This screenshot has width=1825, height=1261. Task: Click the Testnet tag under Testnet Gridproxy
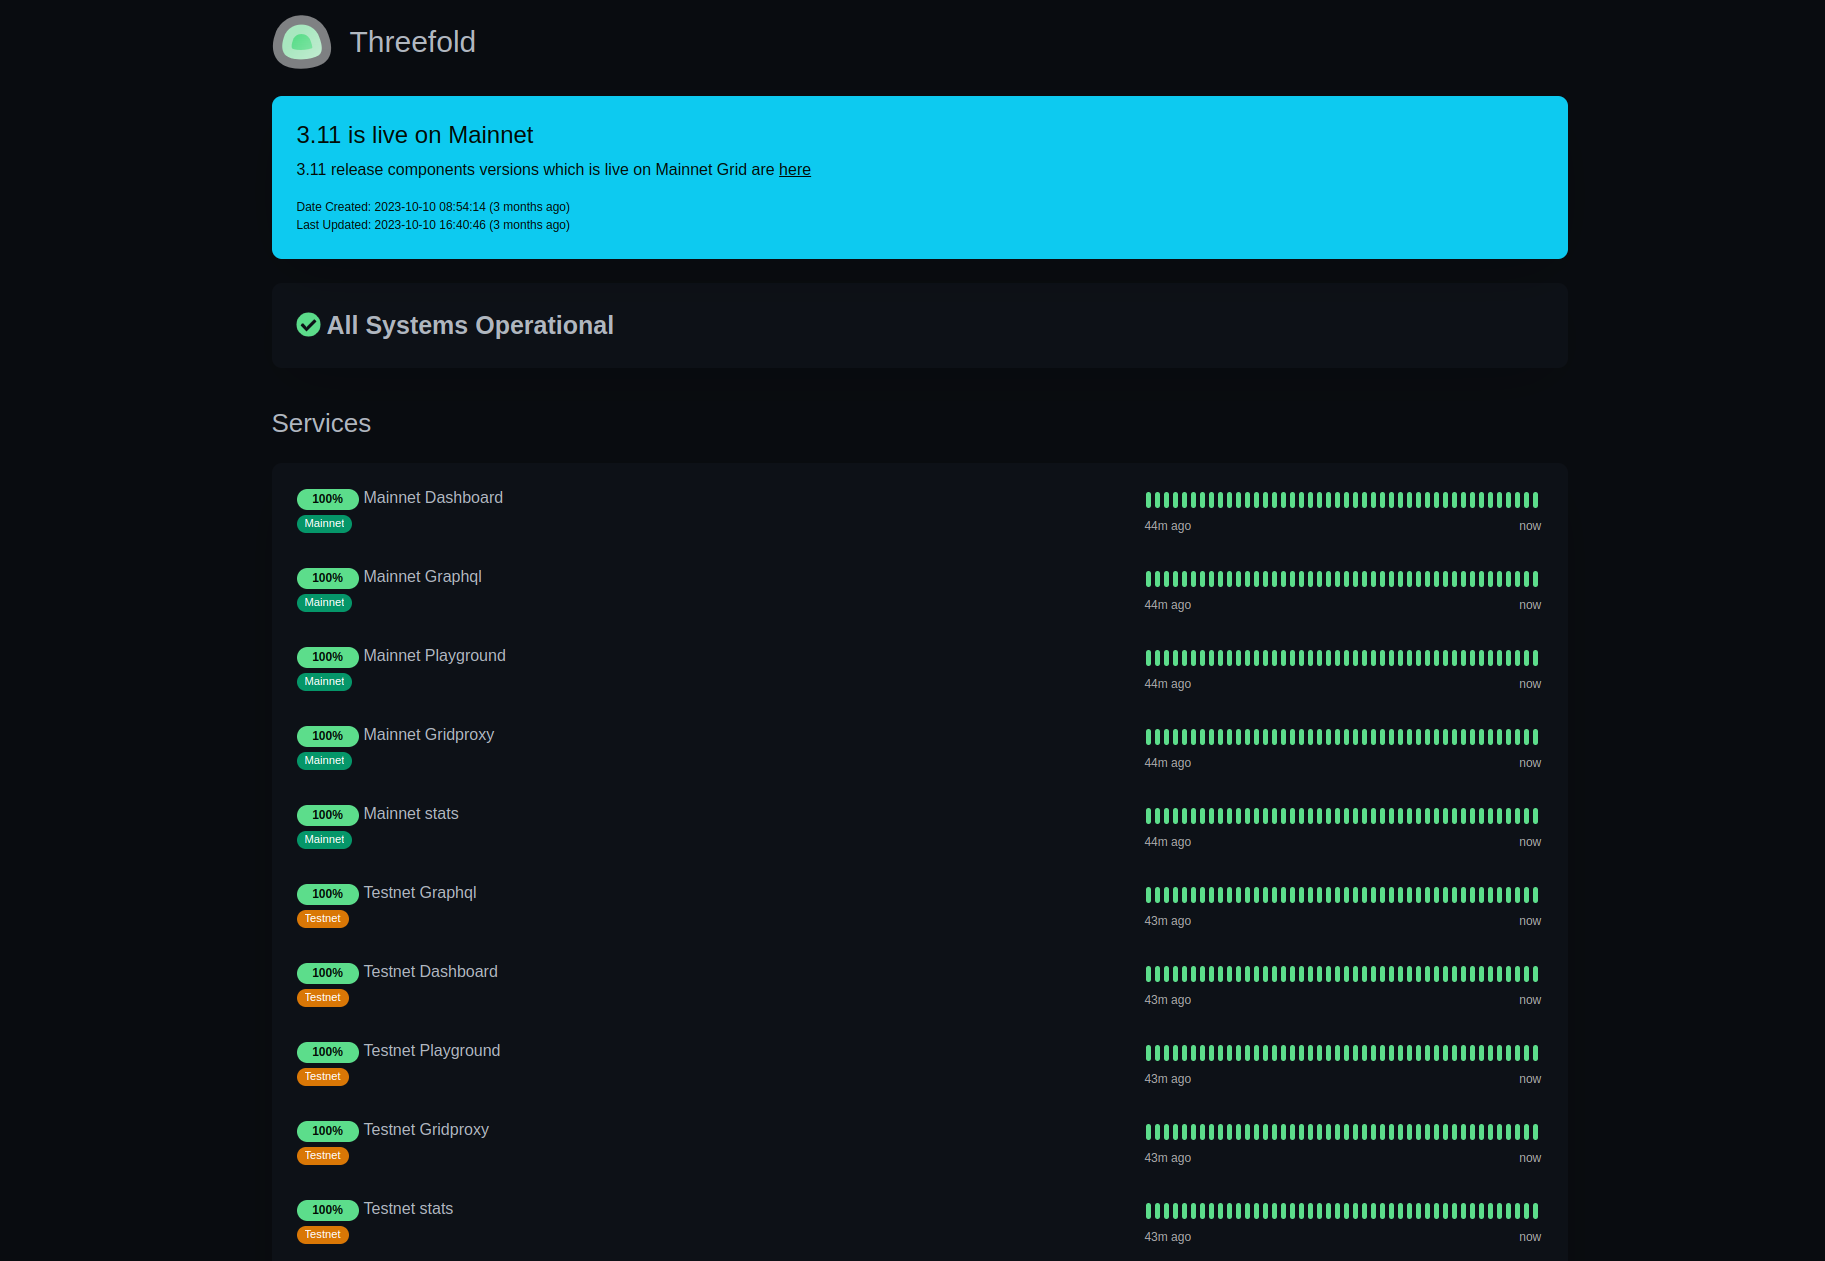[x=322, y=1156]
